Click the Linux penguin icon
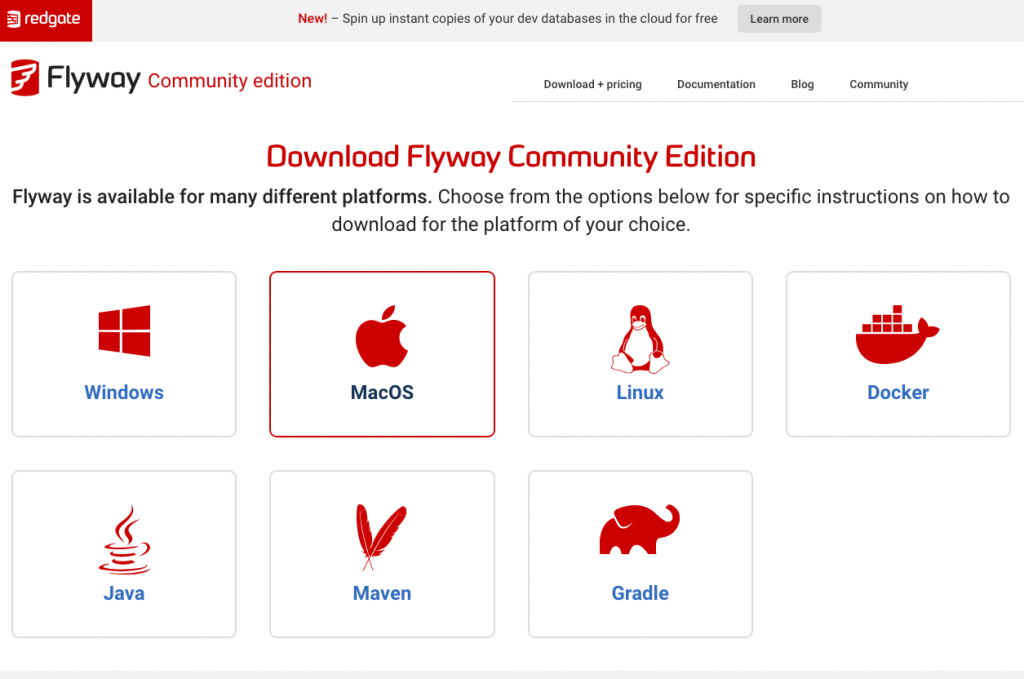 tap(640, 338)
